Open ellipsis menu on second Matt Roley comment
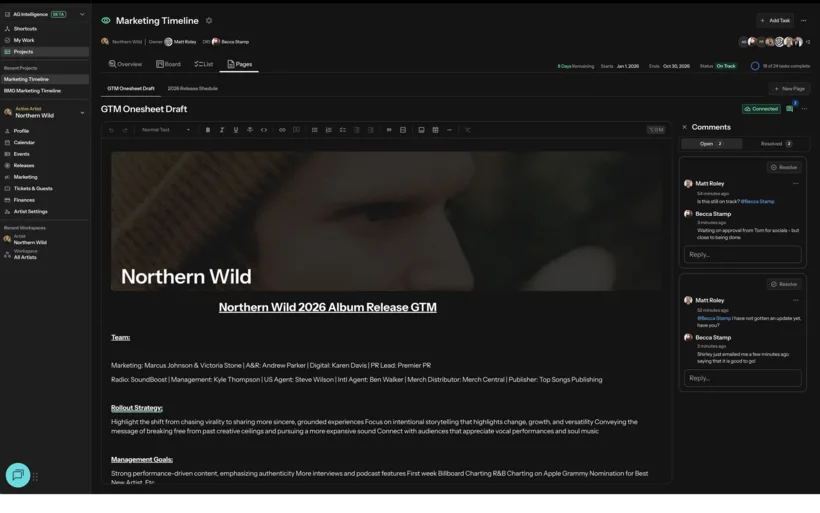Viewport: 820px width, 513px height. pyautogui.click(x=795, y=300)
